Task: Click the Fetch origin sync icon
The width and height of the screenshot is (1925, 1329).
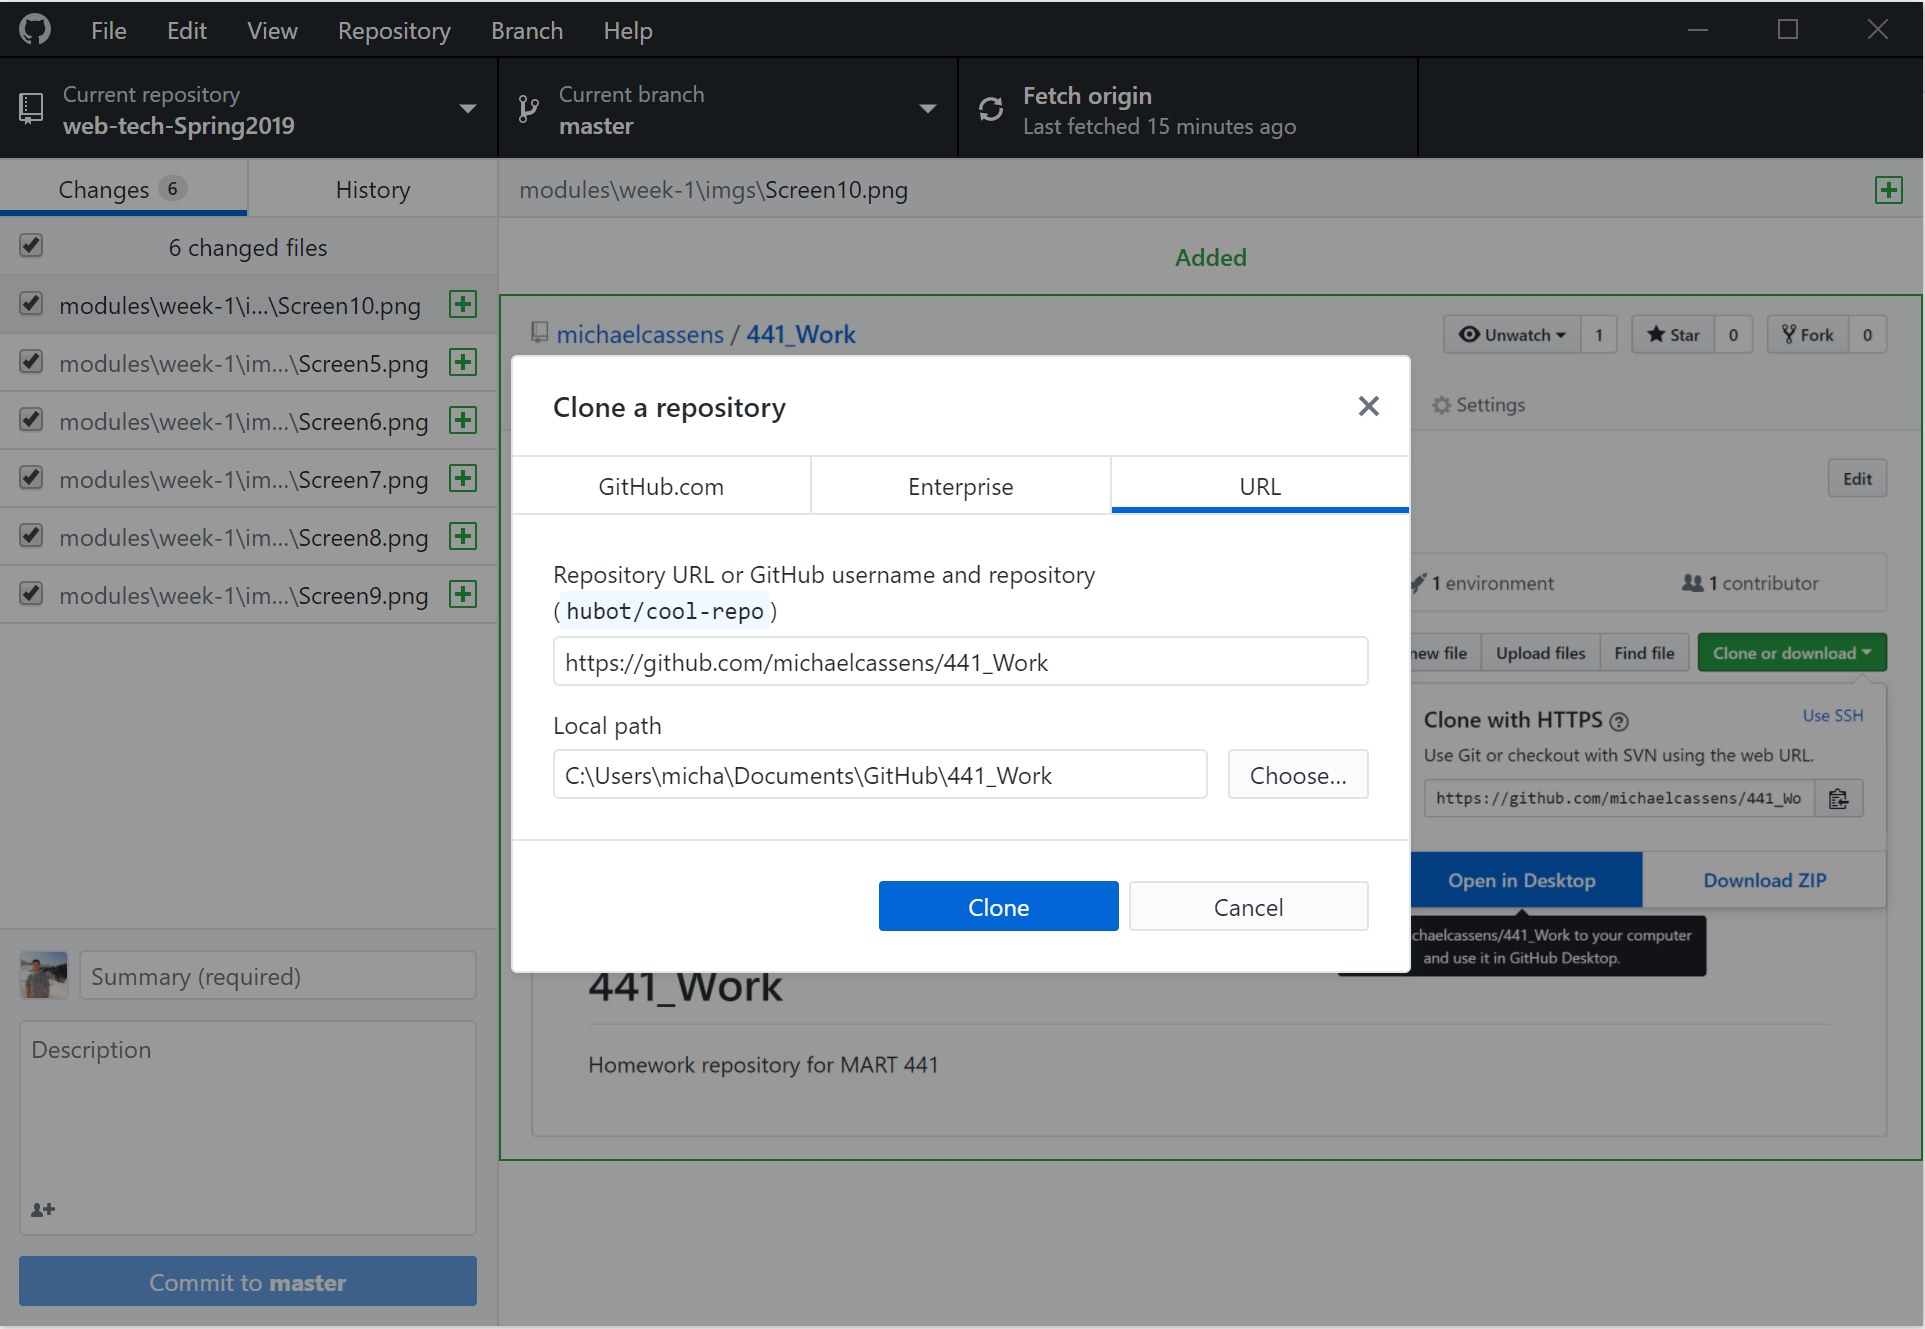Action: (991, 109)
